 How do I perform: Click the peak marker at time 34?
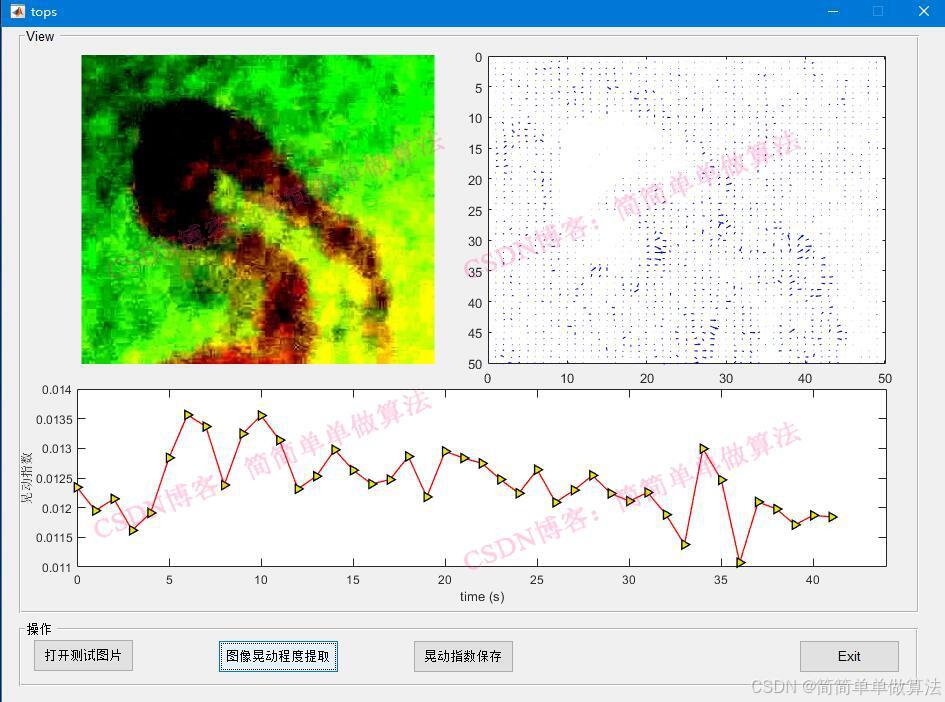tap(703, 448)
